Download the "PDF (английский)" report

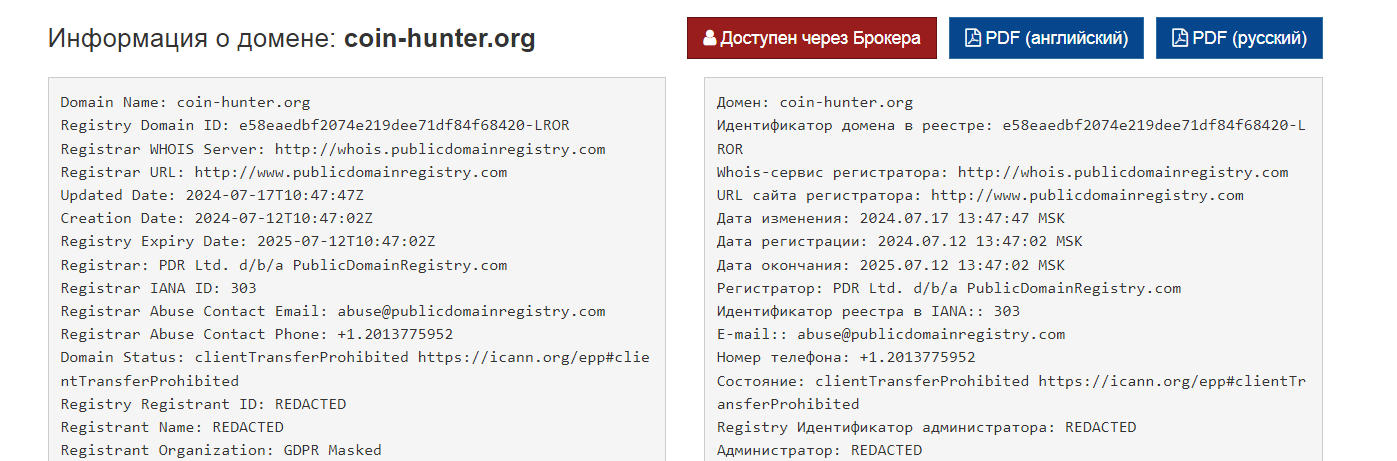tap(1045, 39)
